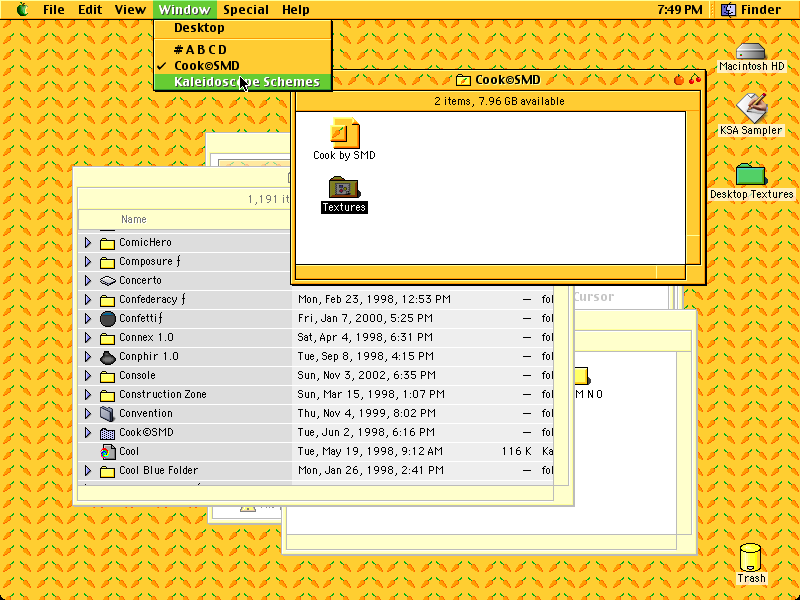Select checked Cook©SMD menu entry

243,66
